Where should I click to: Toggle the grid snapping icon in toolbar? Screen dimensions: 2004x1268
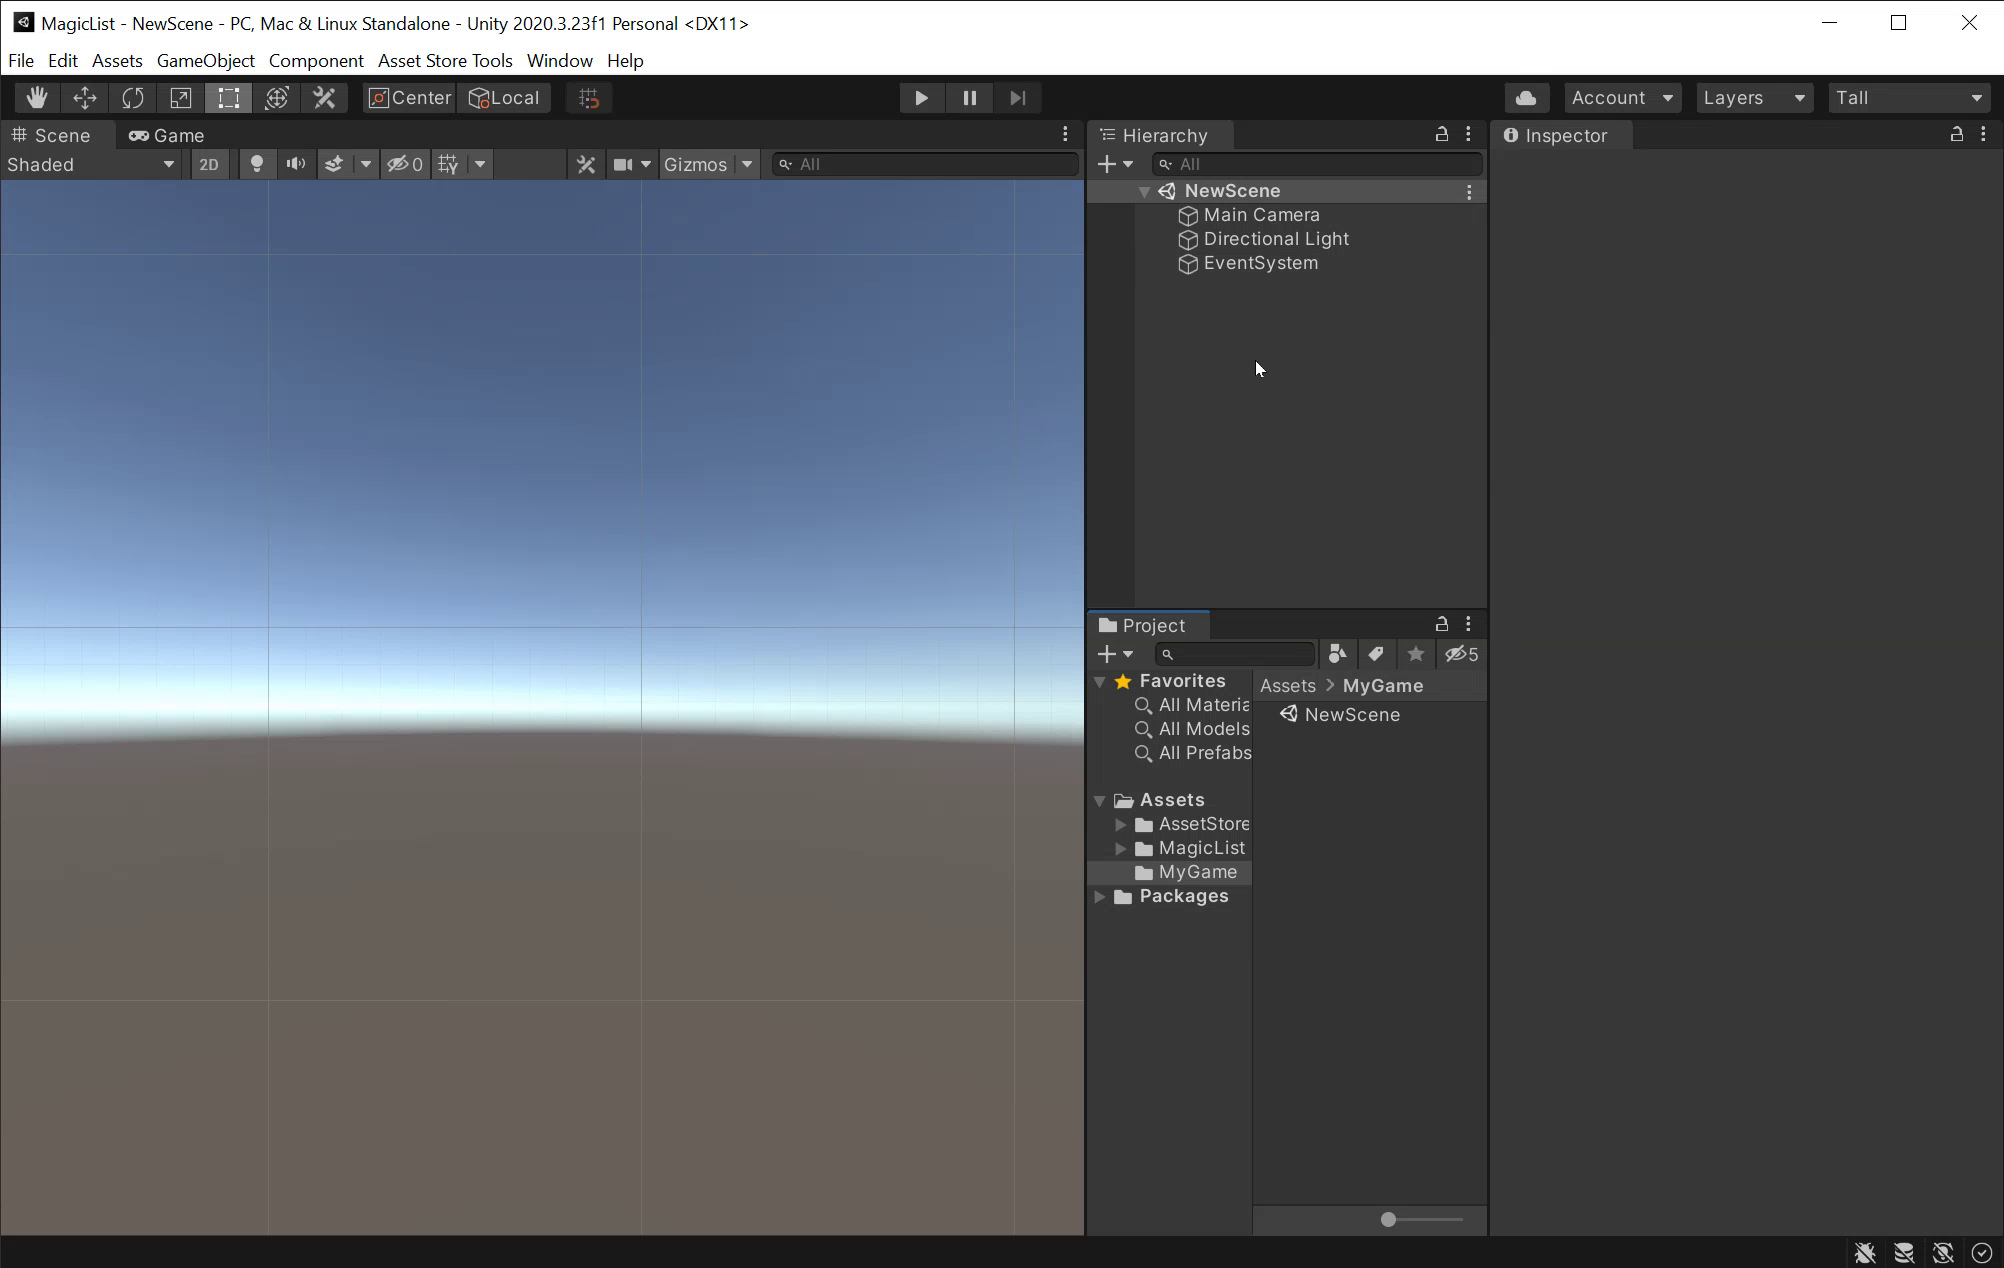[x=589, y=98]
